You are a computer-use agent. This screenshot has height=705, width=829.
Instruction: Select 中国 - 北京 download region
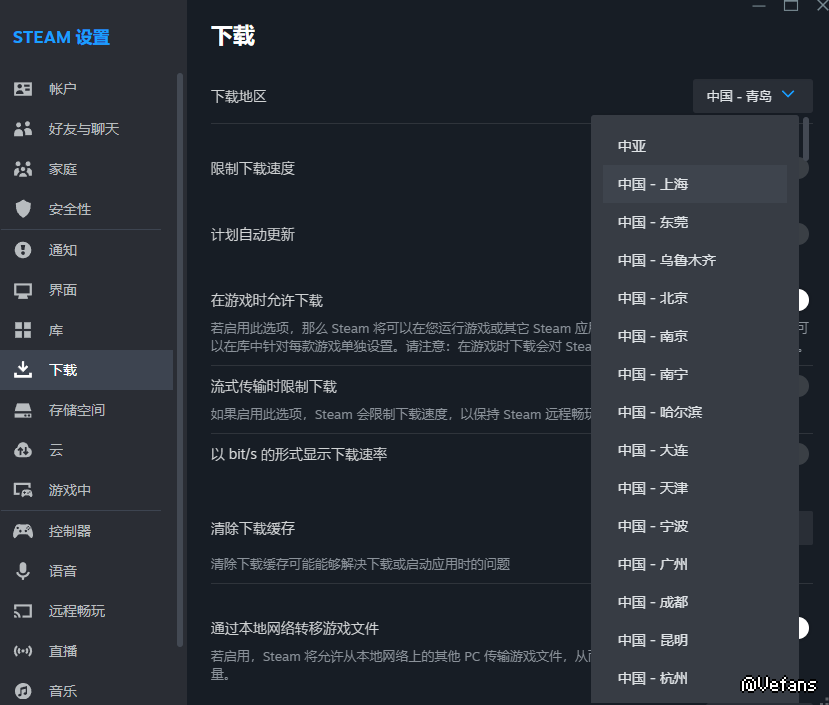(695, 298)
